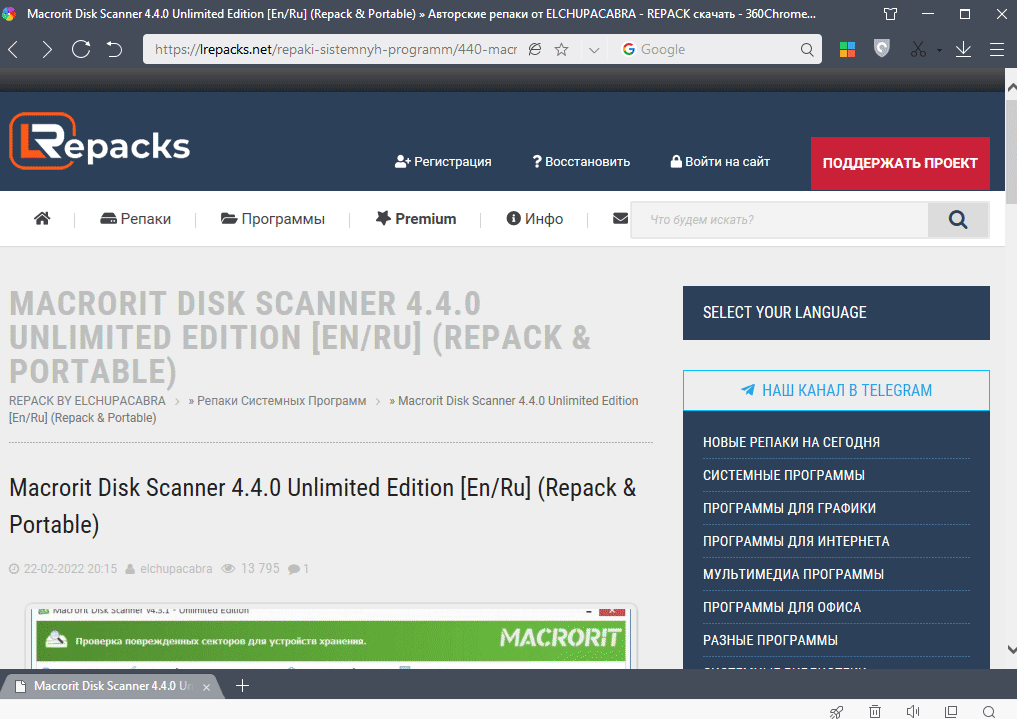
Task: Click the magnifier in the Google search box
Action: [x=807, y=49]
